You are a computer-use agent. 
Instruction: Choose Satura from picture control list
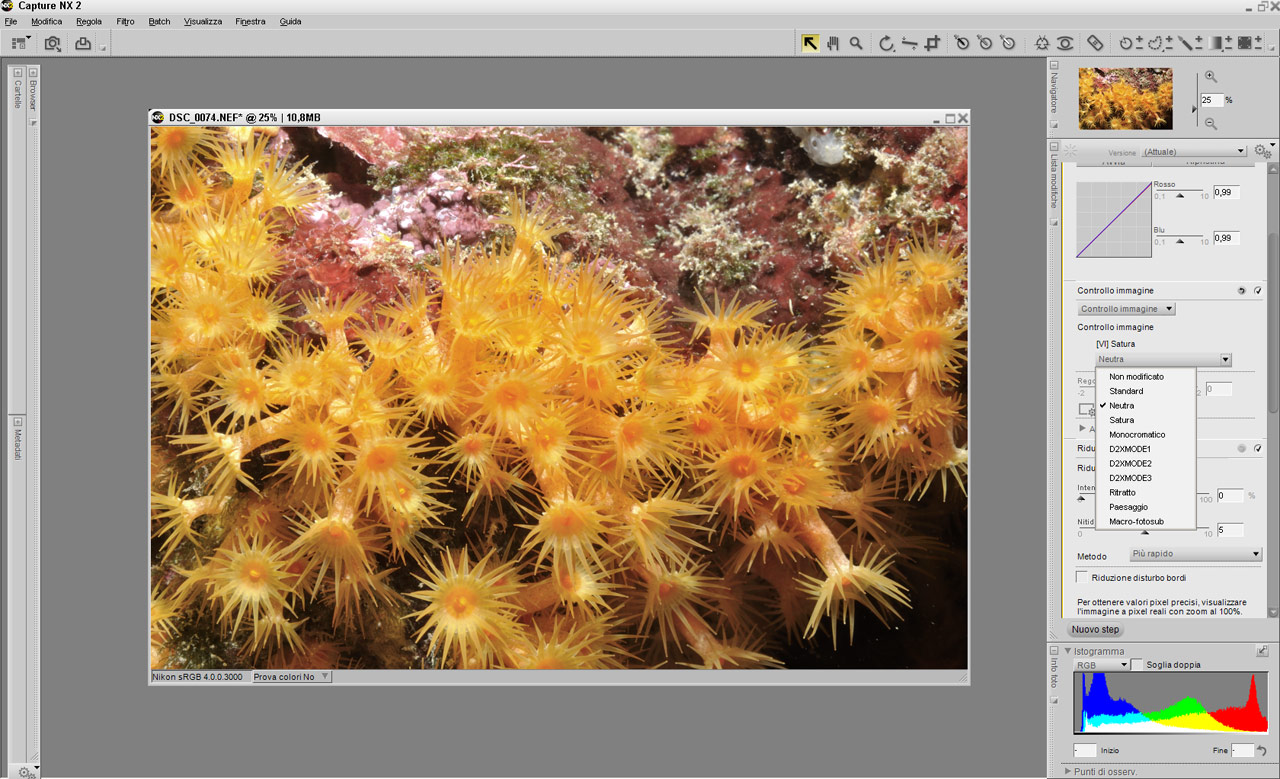pos(1146,420)
